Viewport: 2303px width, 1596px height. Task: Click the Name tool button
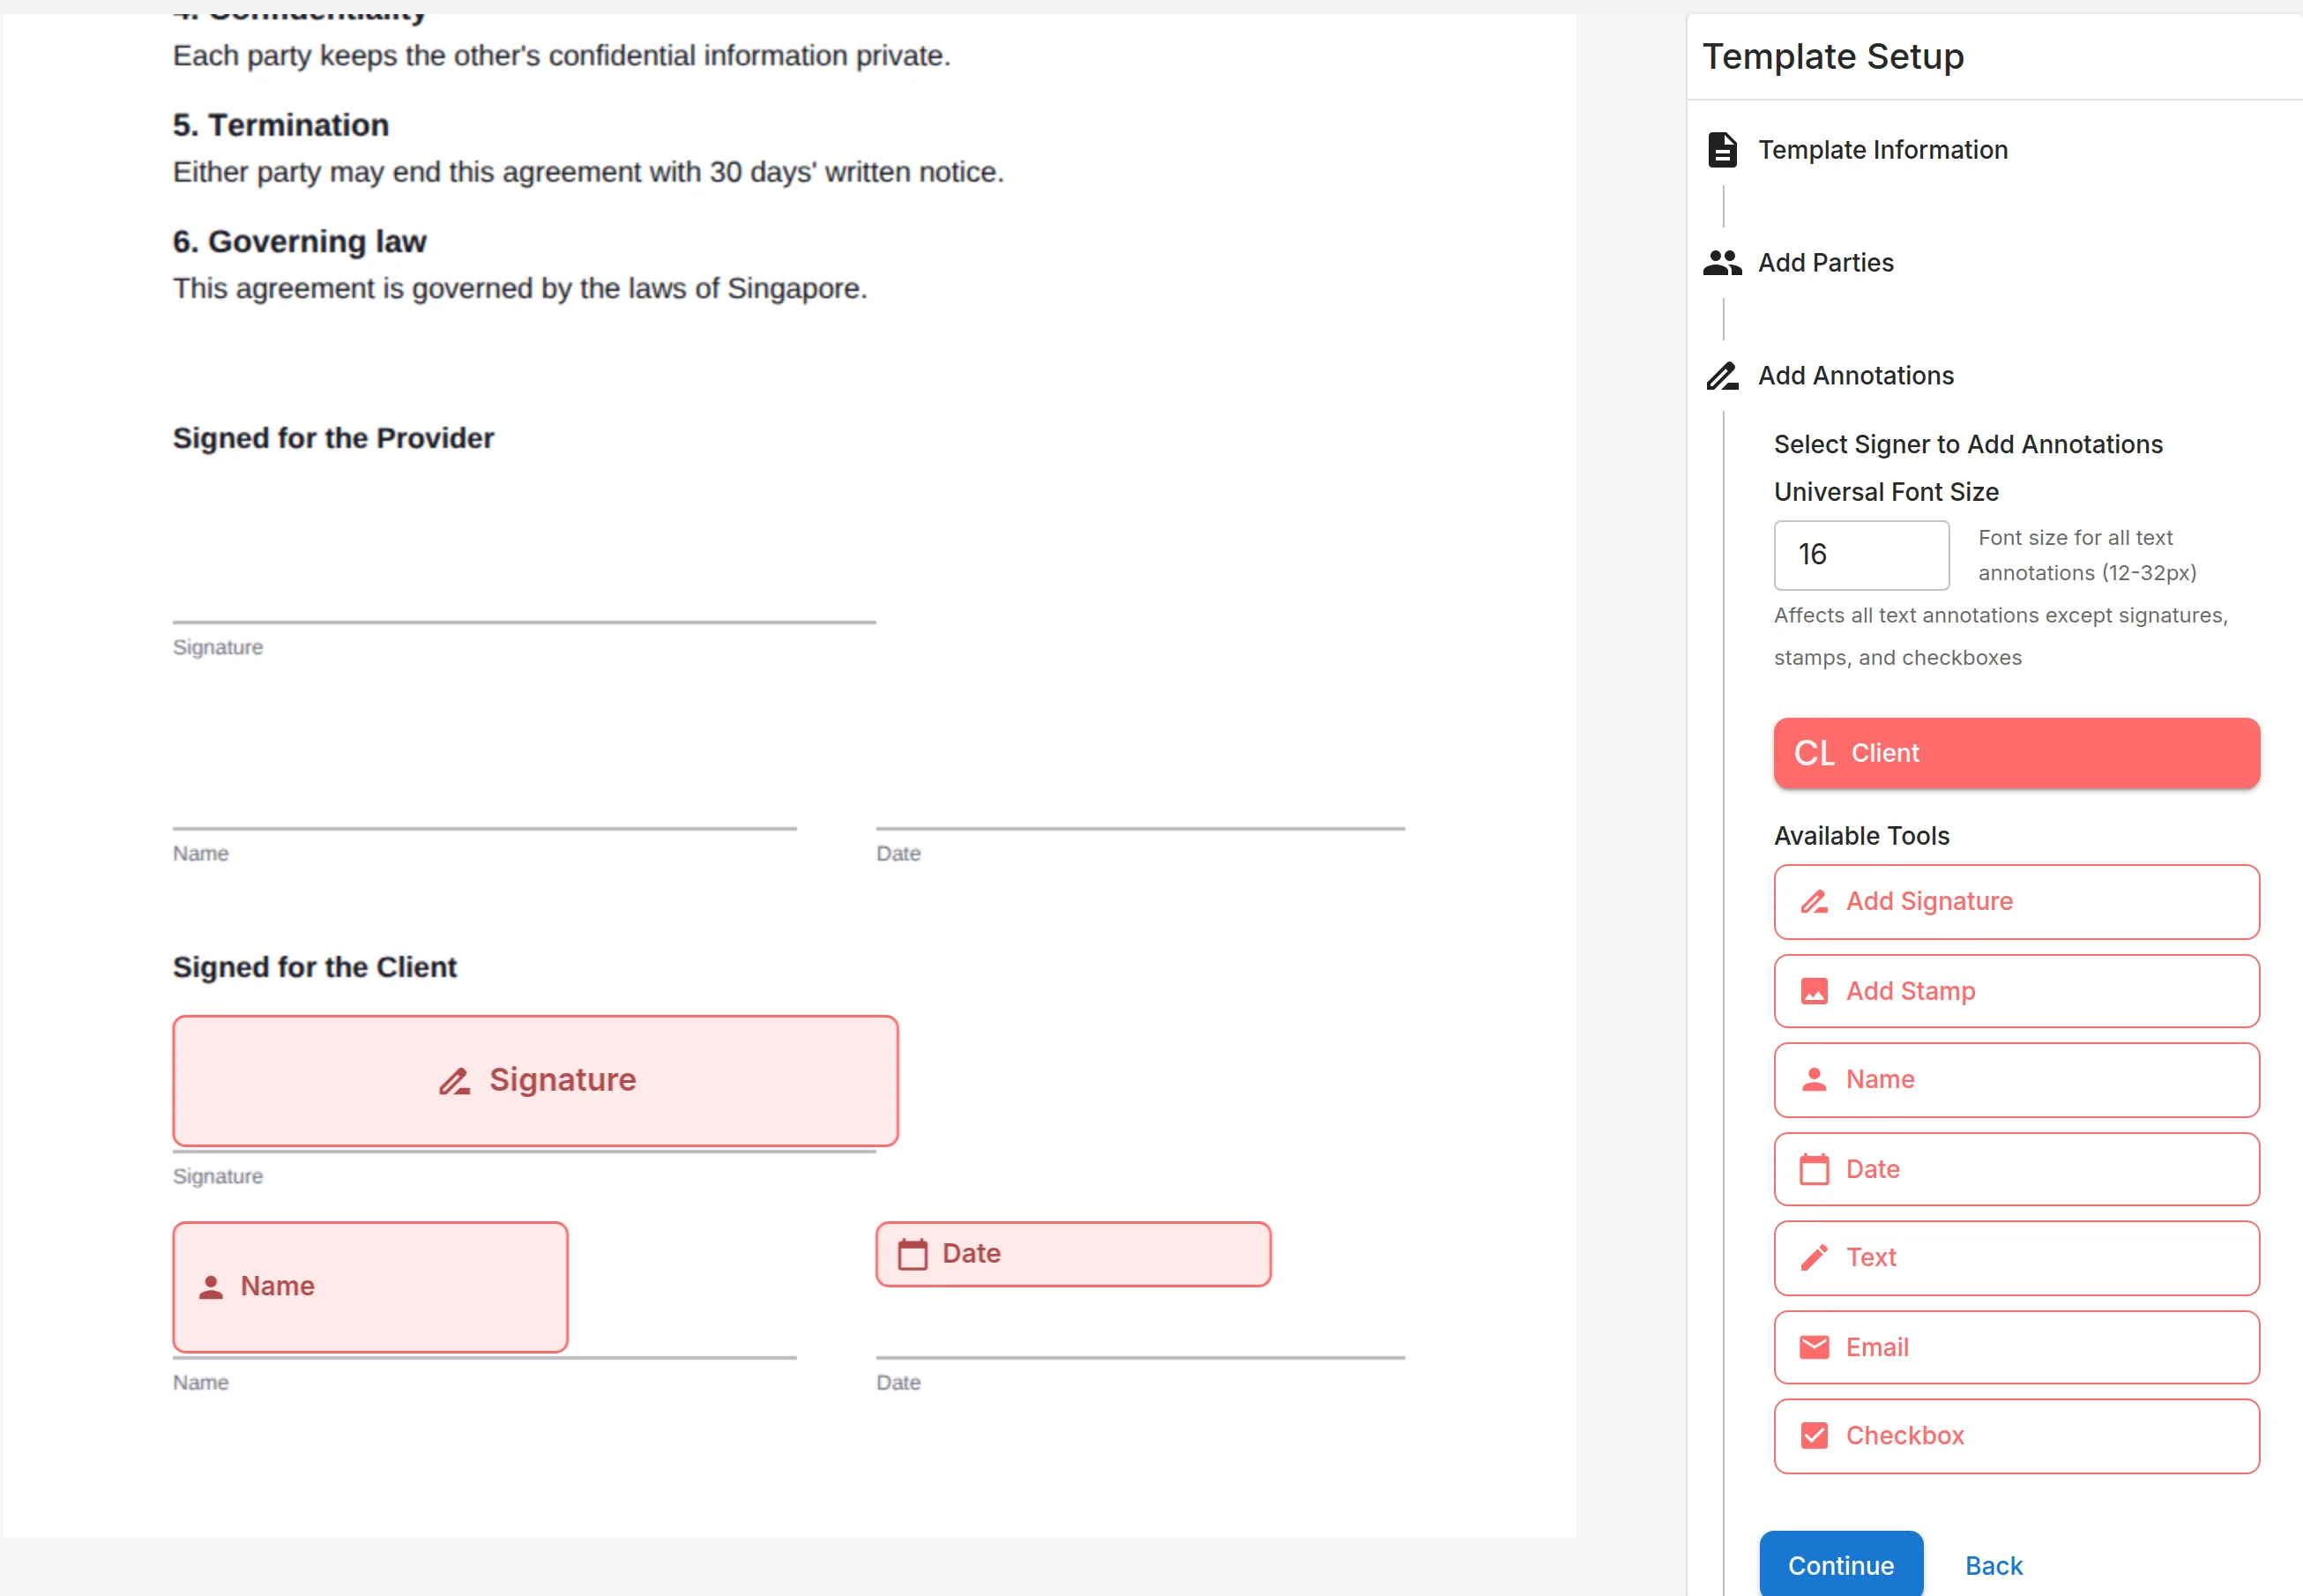click(x=2016, y=1080)
